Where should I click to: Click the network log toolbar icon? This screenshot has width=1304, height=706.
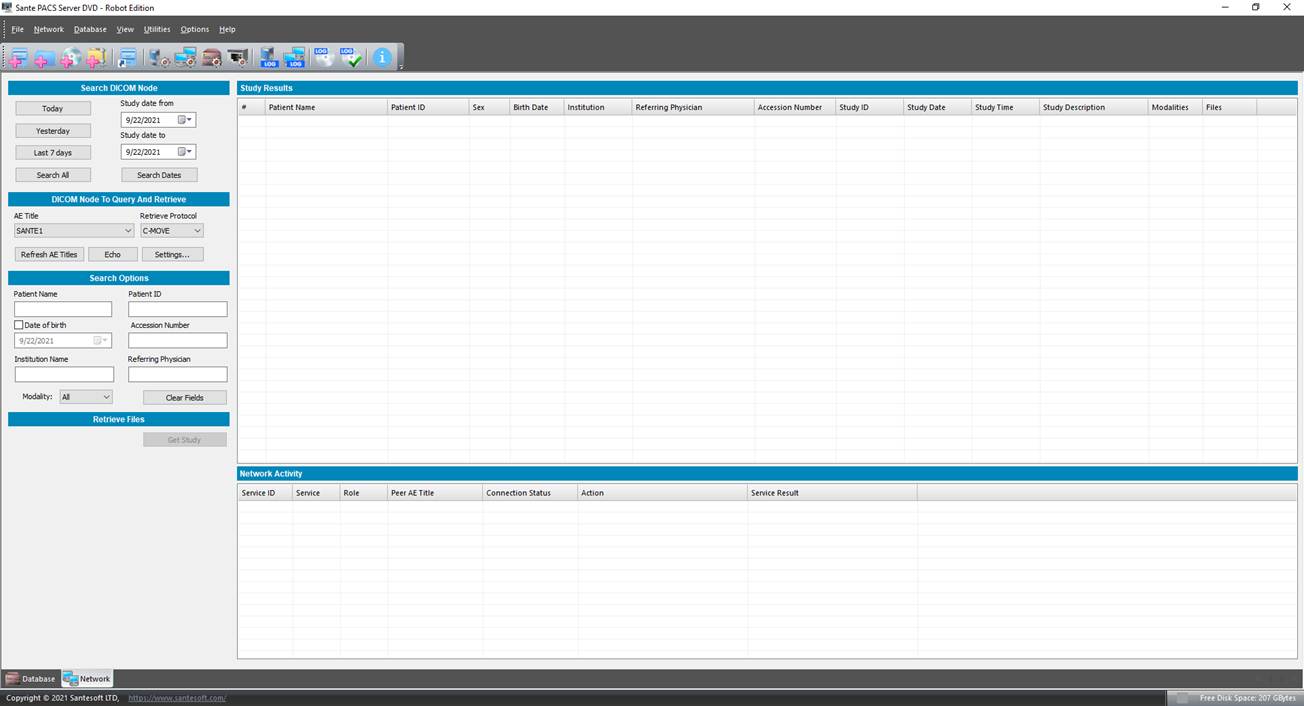click(294, 57)
